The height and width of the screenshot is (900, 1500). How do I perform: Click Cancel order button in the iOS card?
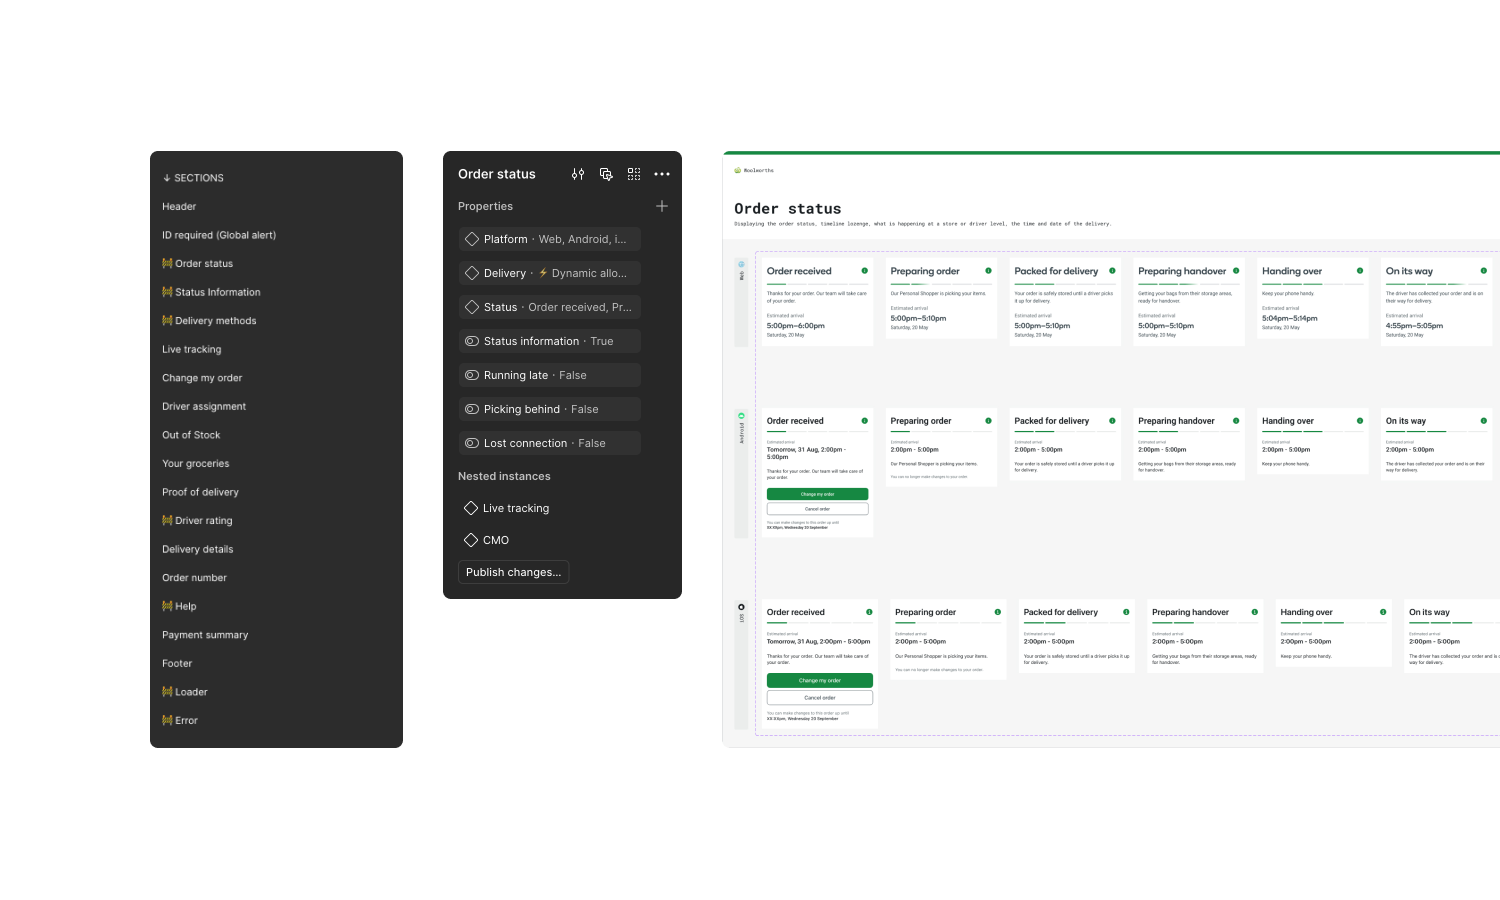[x=819, y=698]
